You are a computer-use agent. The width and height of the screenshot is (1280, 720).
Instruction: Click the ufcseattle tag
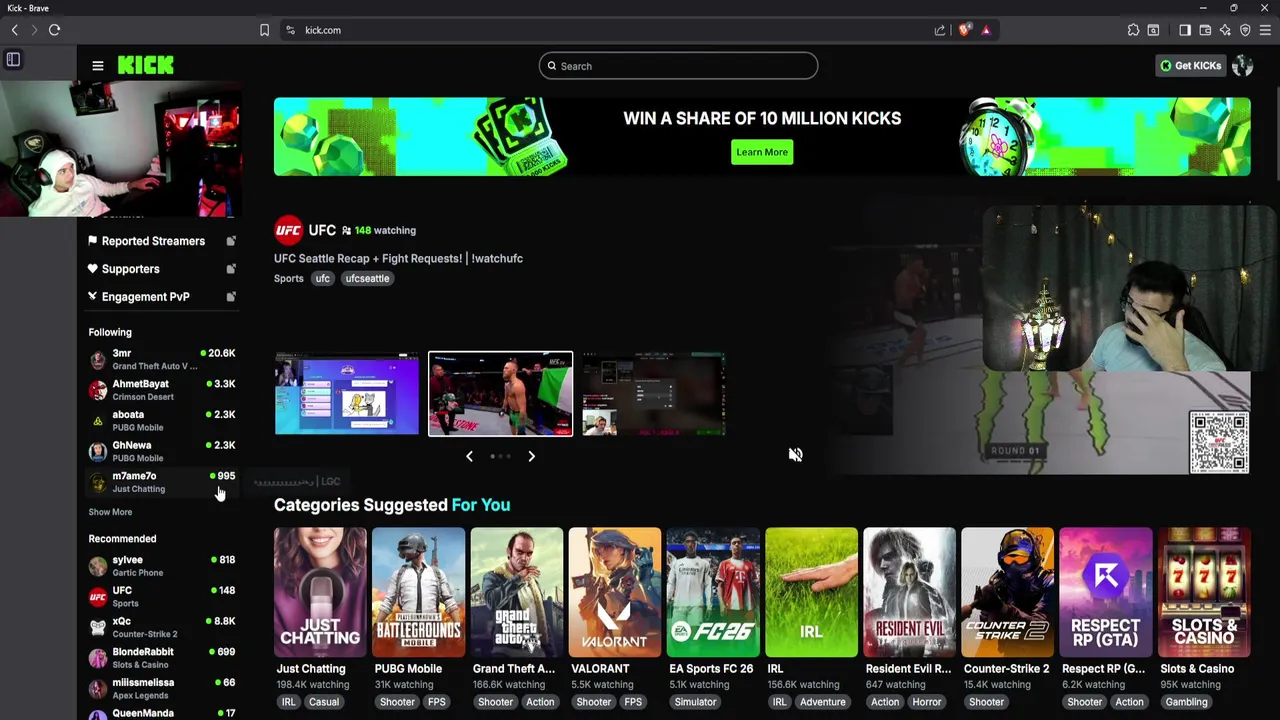pyautogui.click(x=367, y=278)
